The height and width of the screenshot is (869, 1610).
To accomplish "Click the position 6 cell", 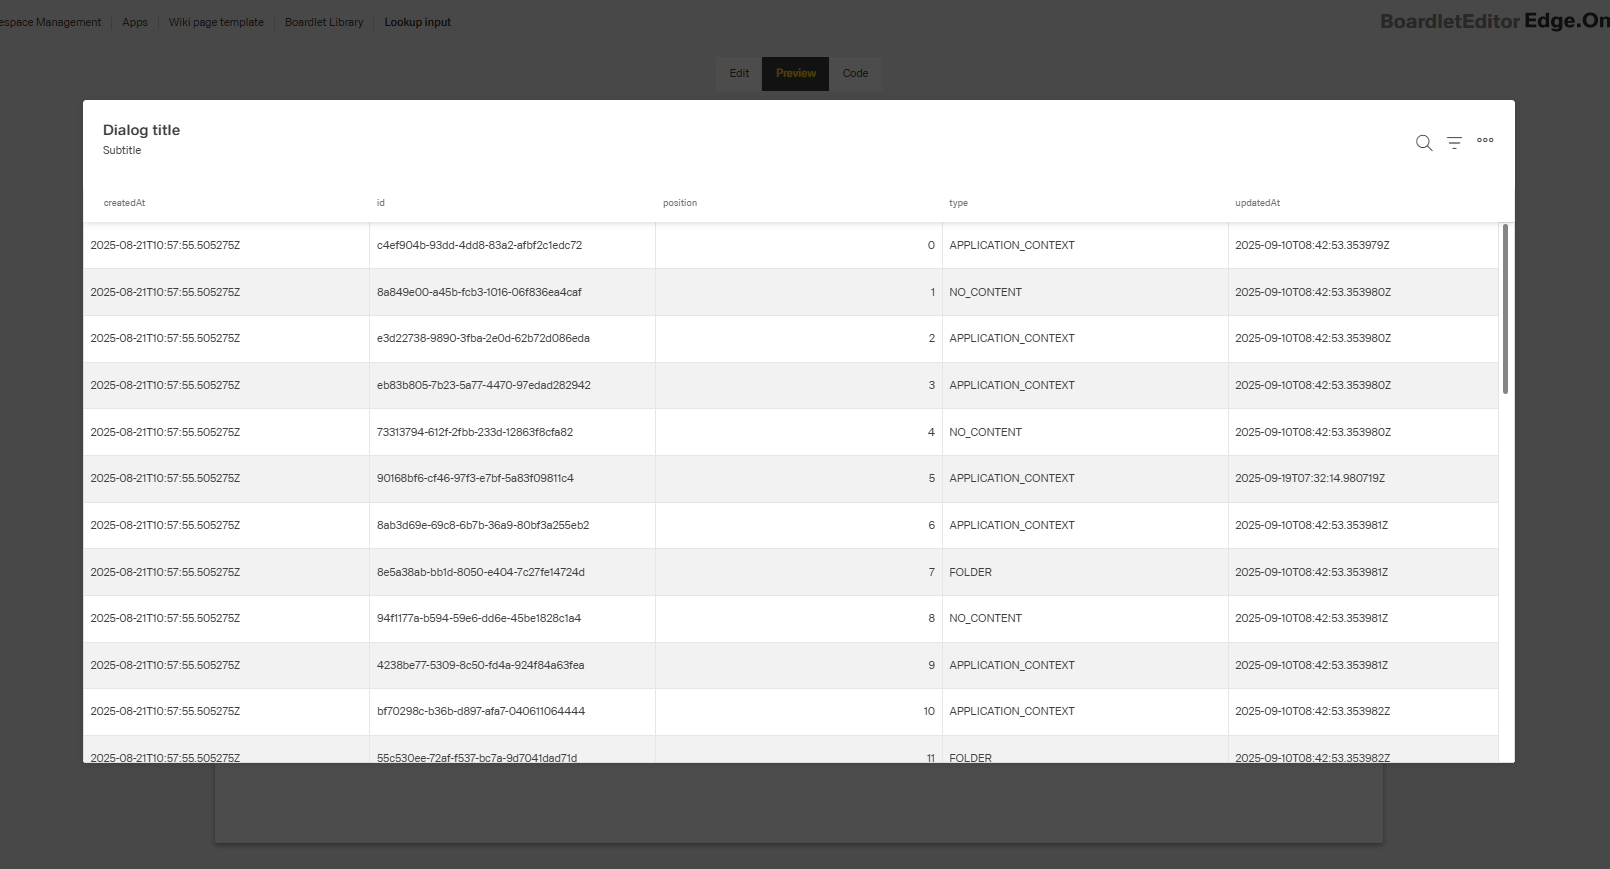I will (x=799, y=525).
